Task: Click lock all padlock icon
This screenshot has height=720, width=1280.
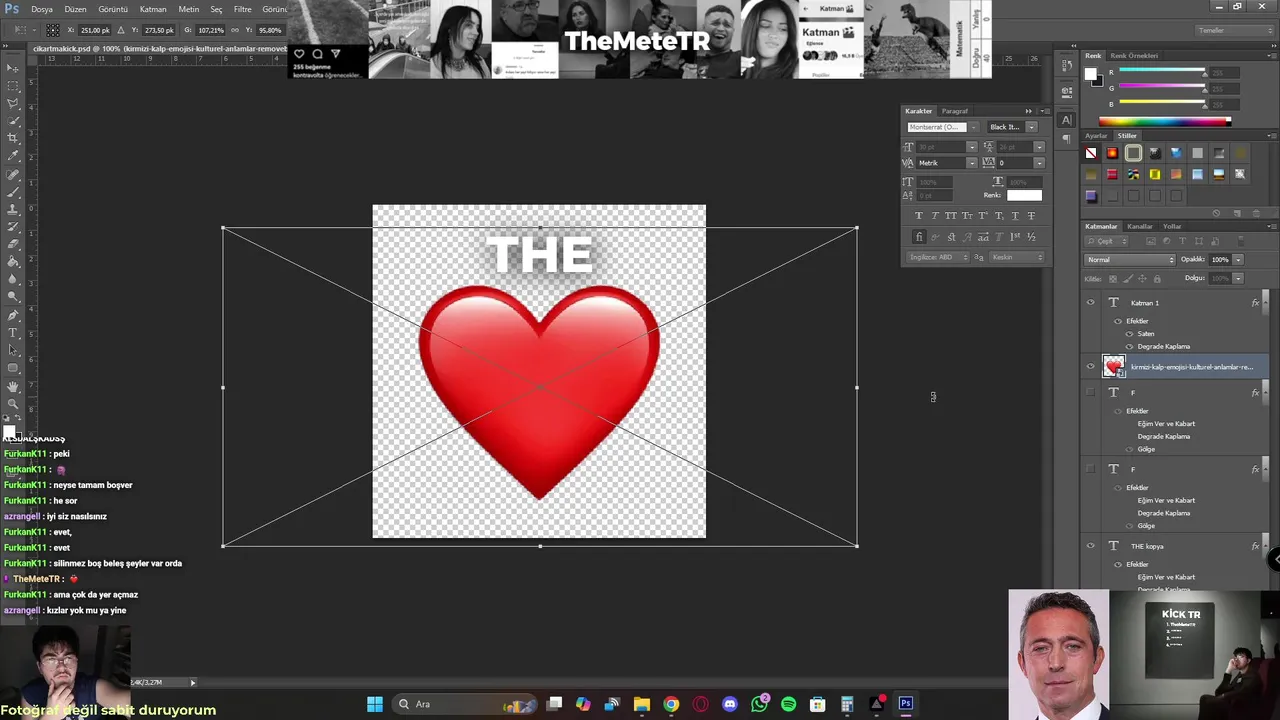Action: coord(1155,278)
